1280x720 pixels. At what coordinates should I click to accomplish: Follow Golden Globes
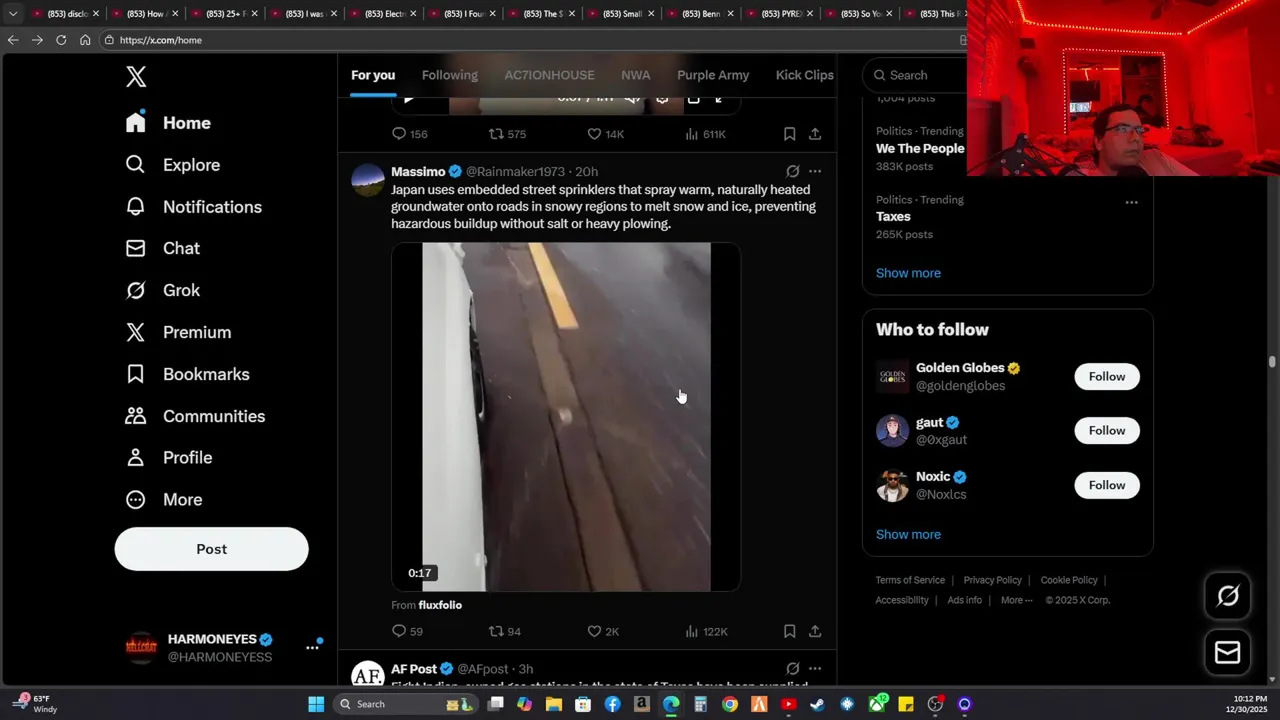(1107, 376)
